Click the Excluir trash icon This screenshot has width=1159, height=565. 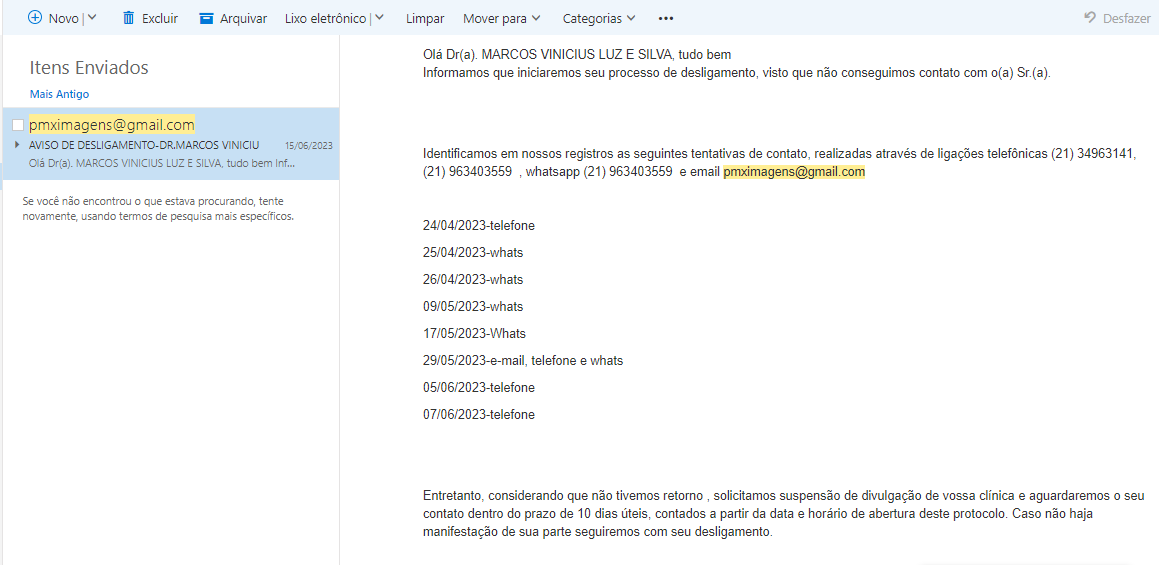(x=129, y=18)
